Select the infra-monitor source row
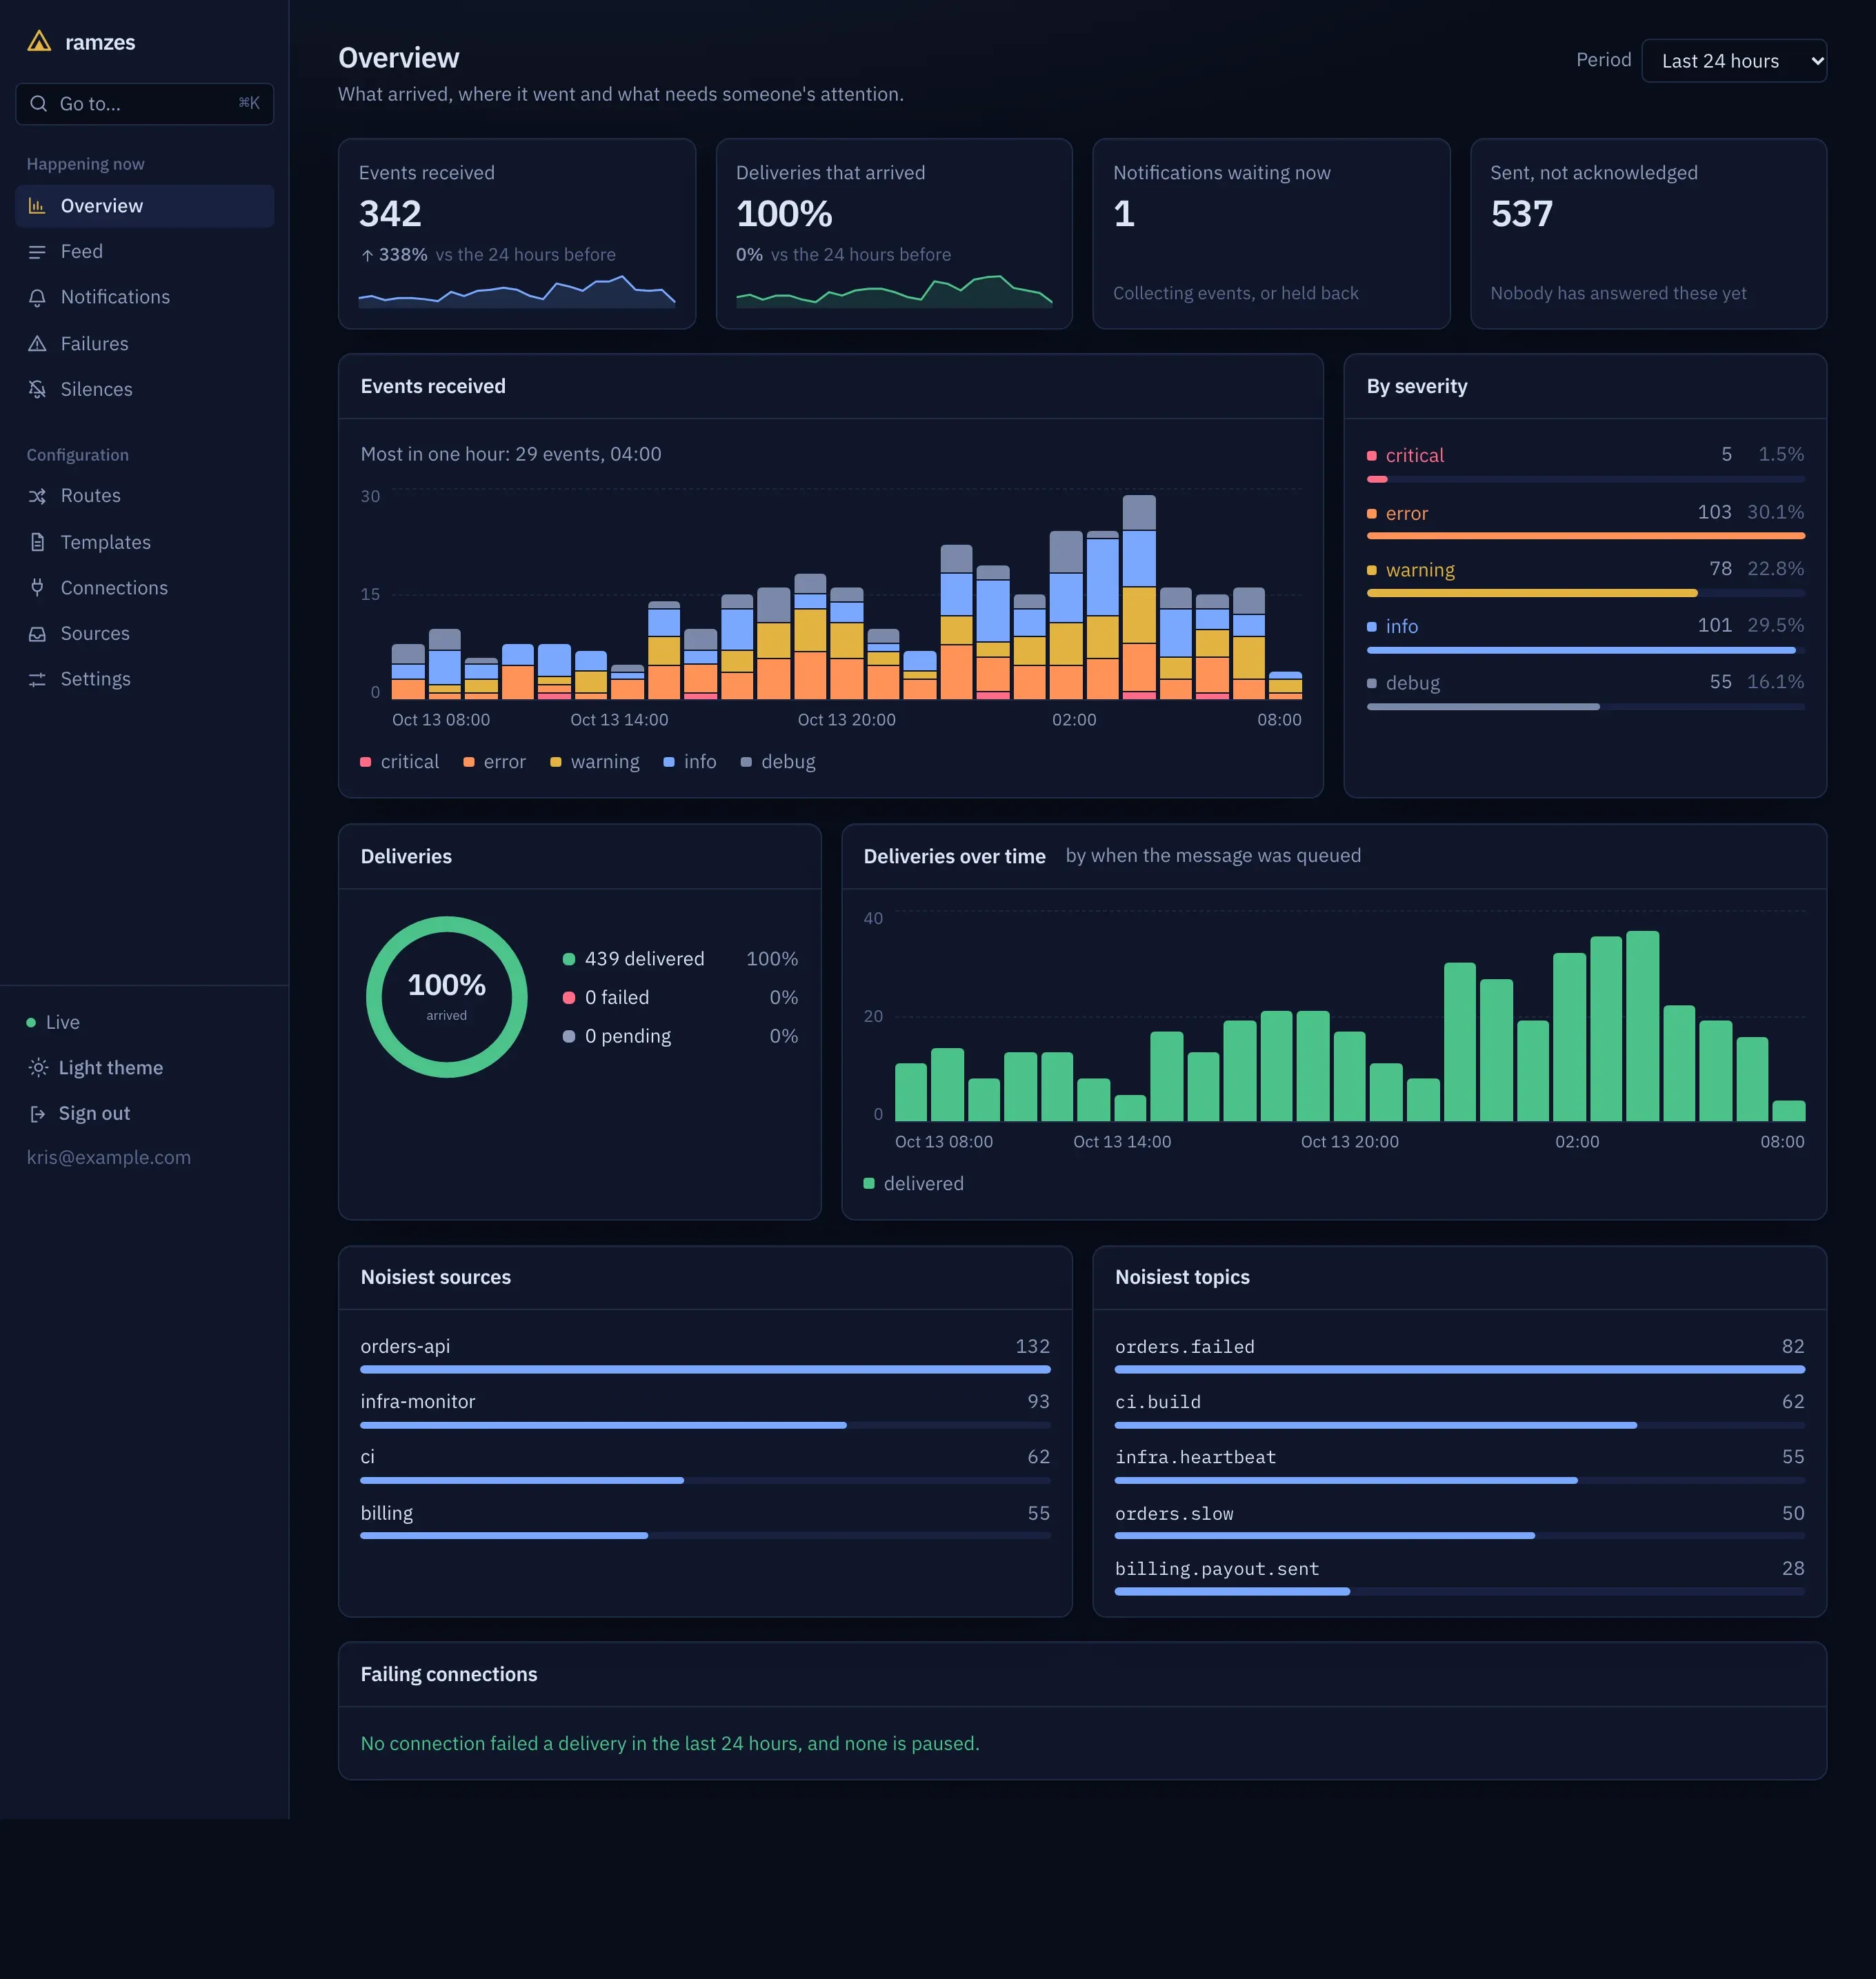Image resolution: width=1876 pixels, height=1979 pixels. [x=705, y=1410]
